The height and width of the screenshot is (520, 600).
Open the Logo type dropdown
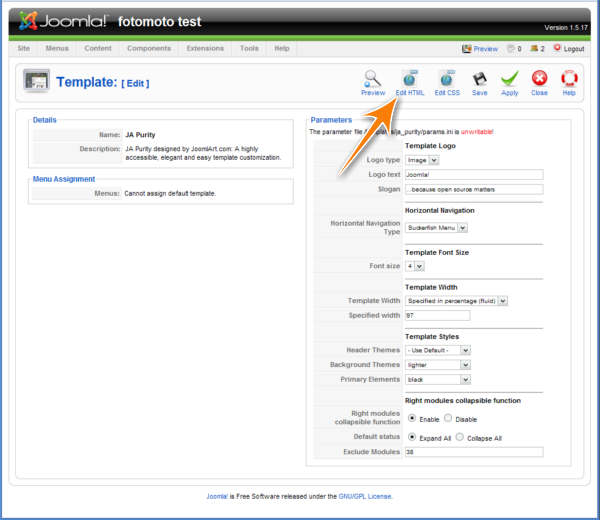coord(422,160)
